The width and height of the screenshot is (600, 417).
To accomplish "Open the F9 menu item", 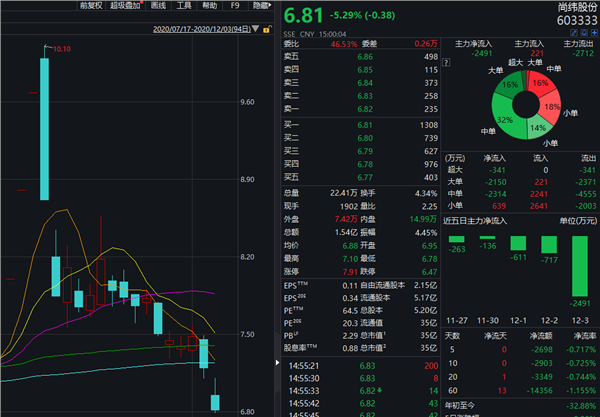I will [235, 5].
